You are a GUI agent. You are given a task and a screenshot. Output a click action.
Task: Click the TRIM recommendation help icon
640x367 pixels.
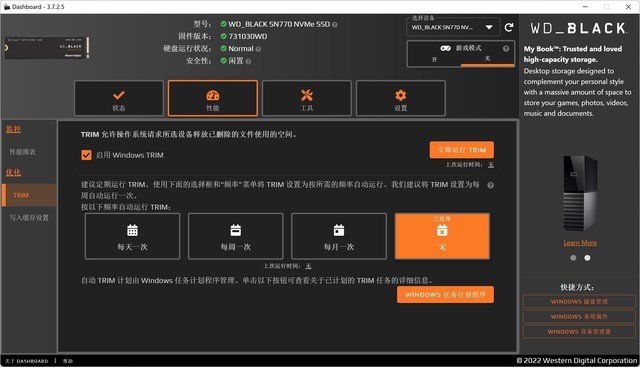point(491,185)
